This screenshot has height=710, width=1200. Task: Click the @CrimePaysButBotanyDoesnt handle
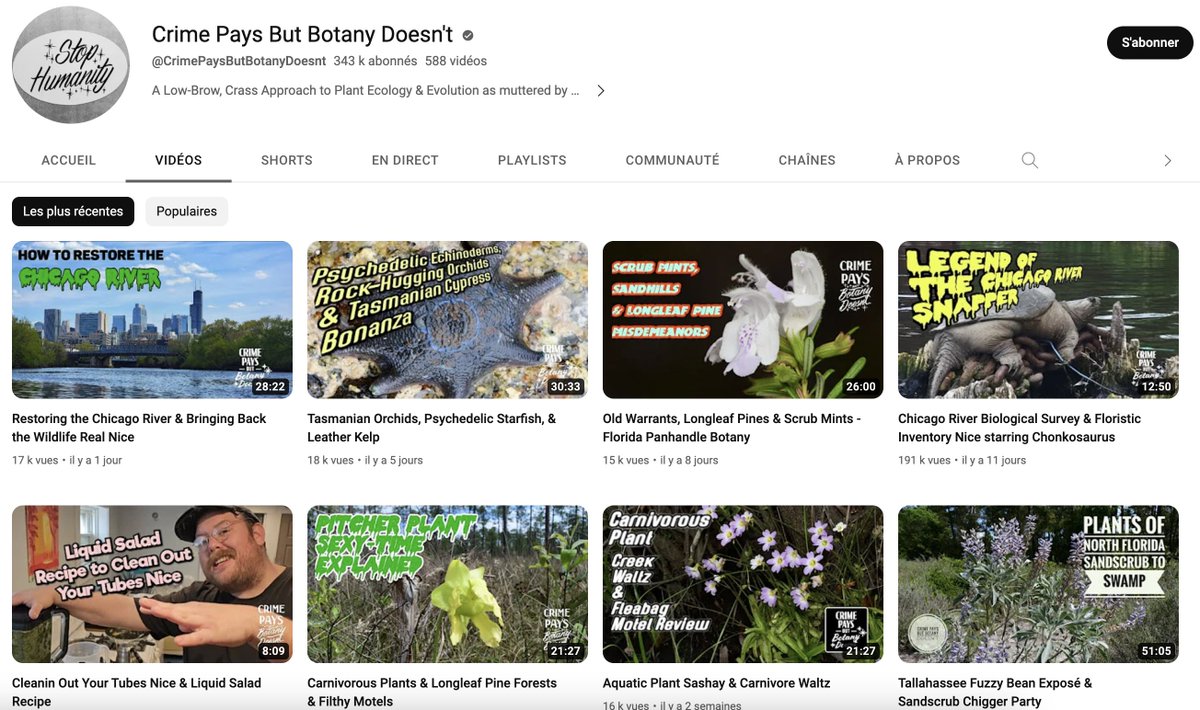tap(239, 61)
